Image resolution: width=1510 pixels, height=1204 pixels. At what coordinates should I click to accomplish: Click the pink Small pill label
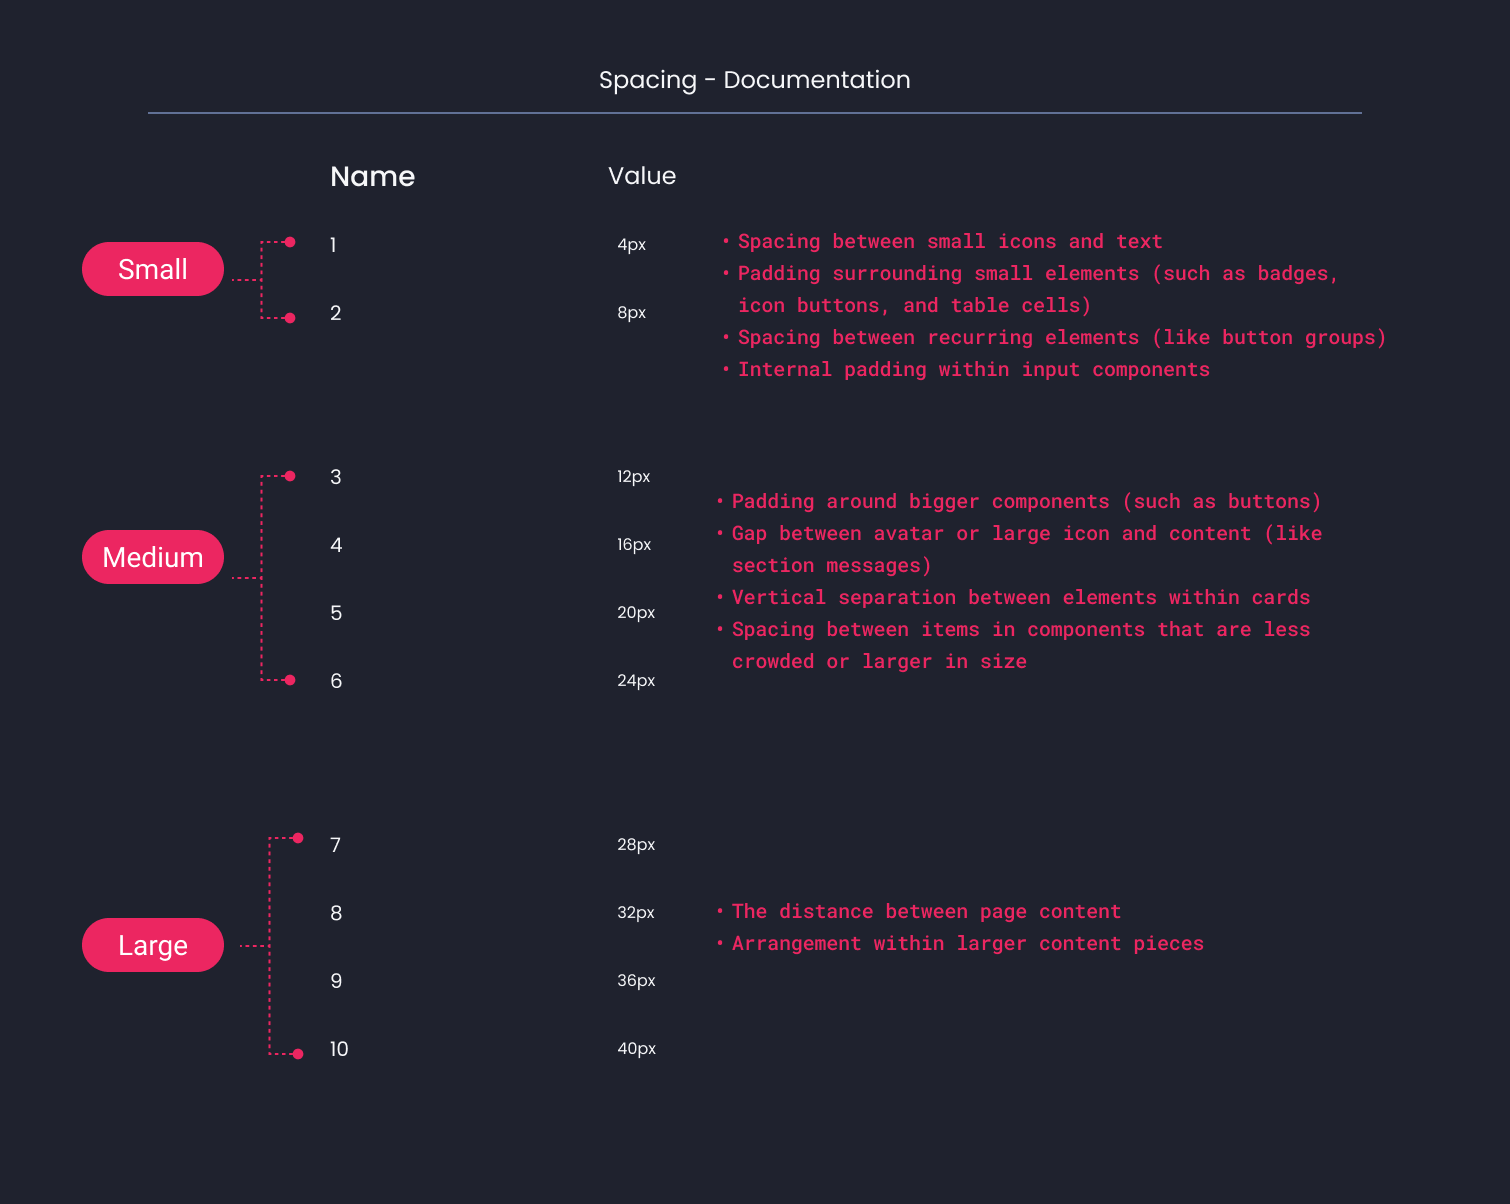[x=153, y=269]
